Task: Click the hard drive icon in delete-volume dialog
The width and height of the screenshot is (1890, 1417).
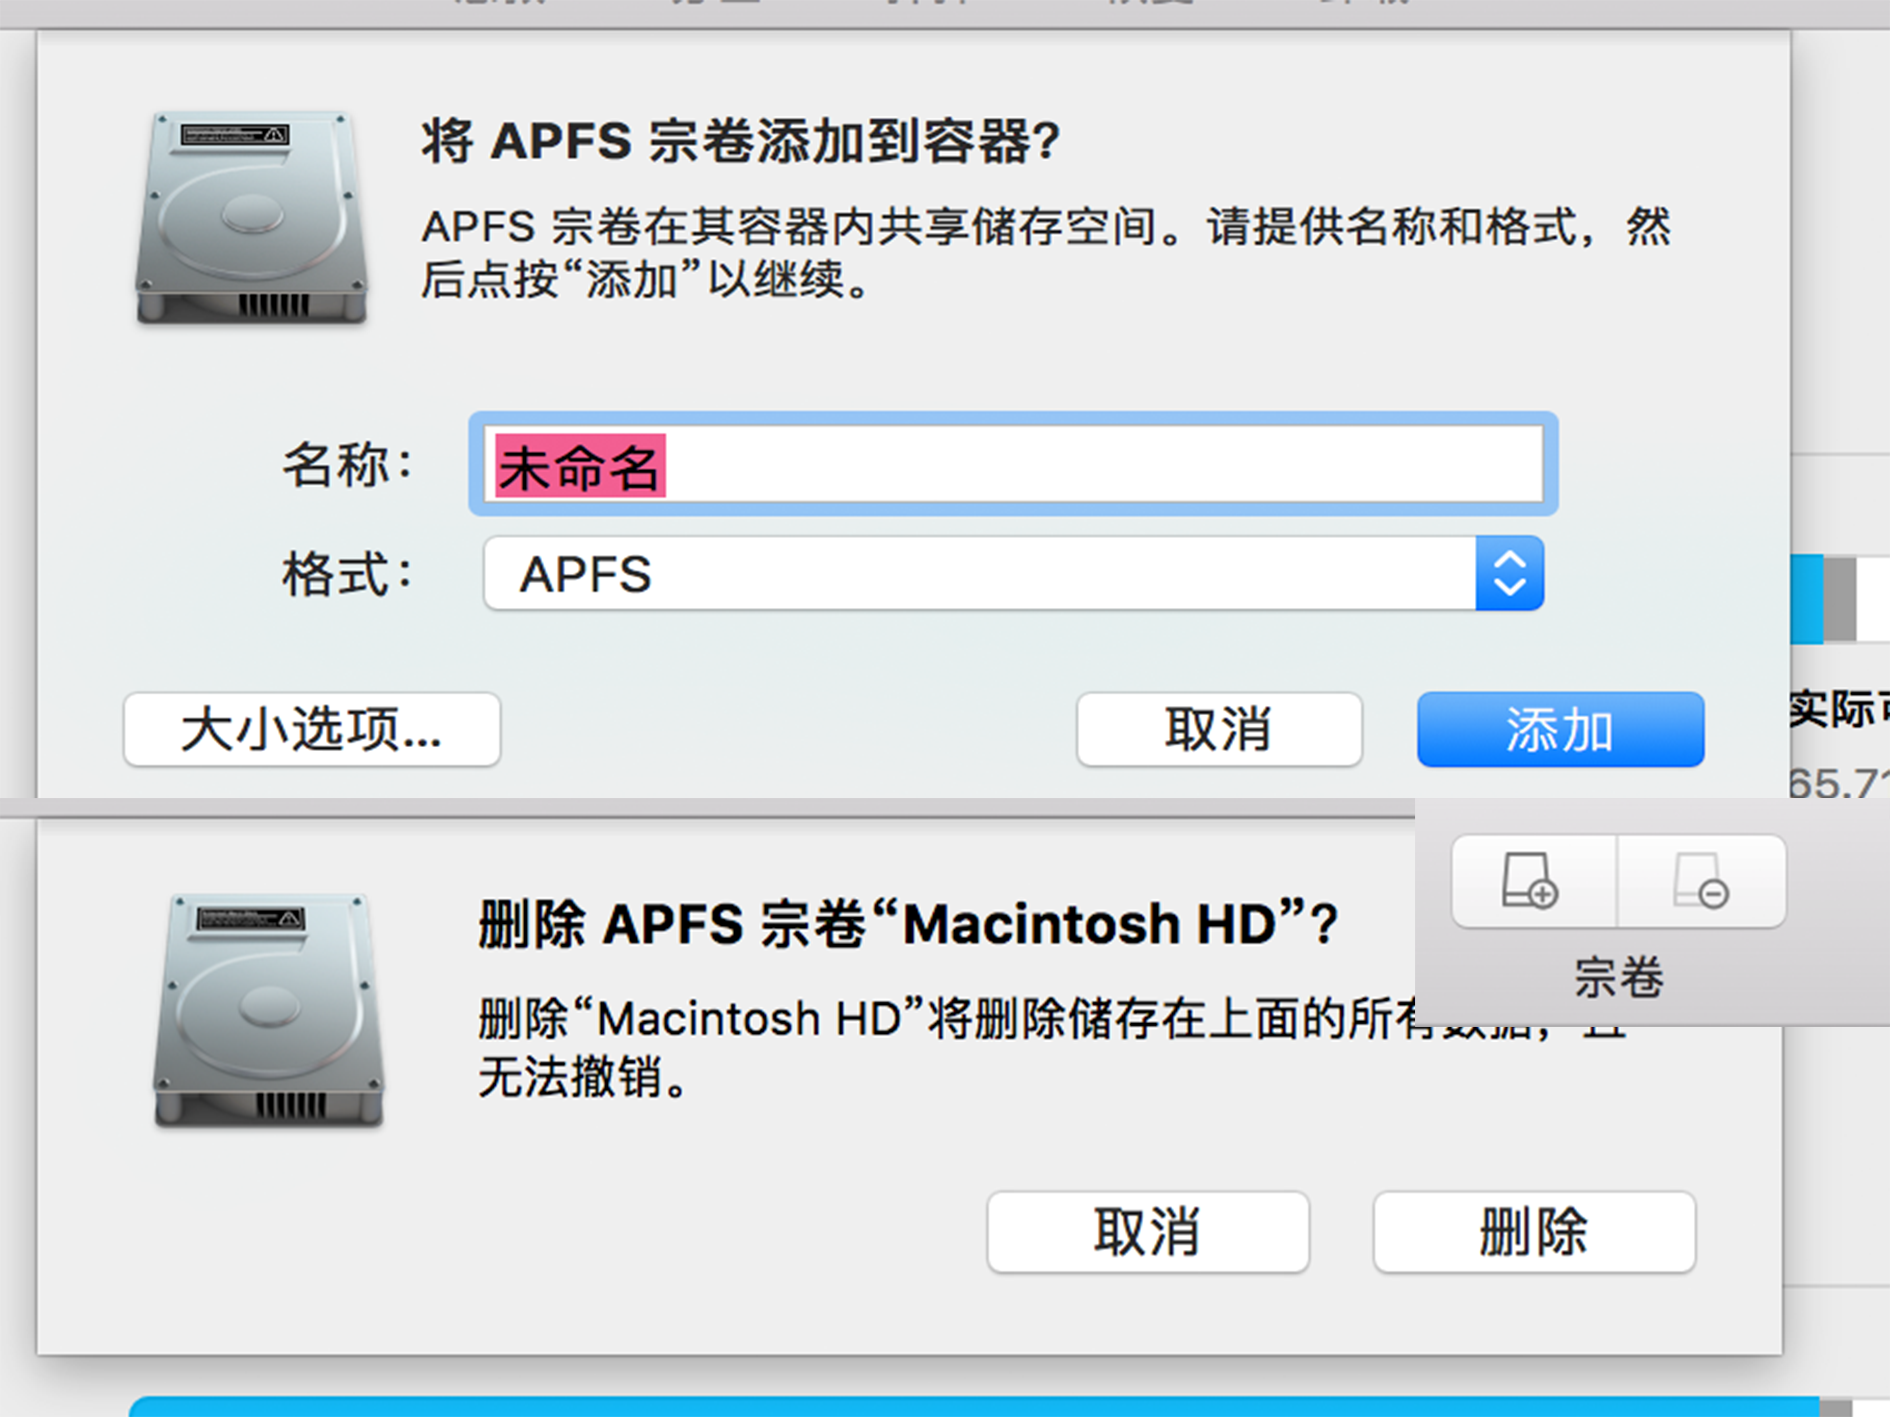Action: coord(269,1010)
